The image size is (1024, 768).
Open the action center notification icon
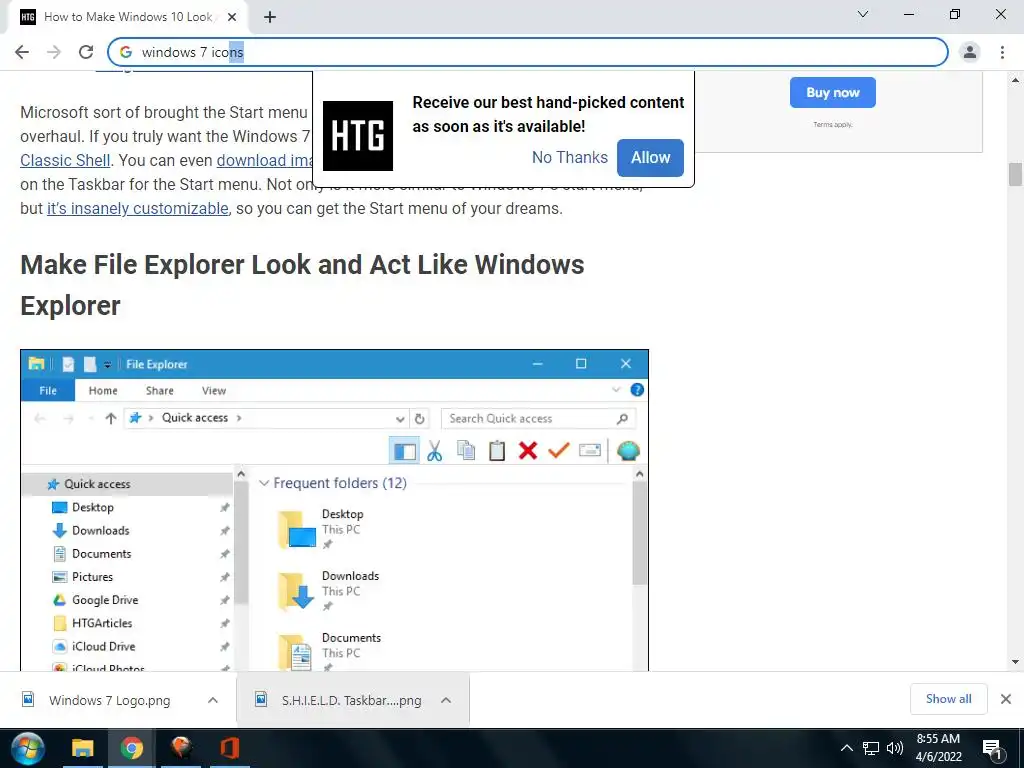click(x=993, y=750)
